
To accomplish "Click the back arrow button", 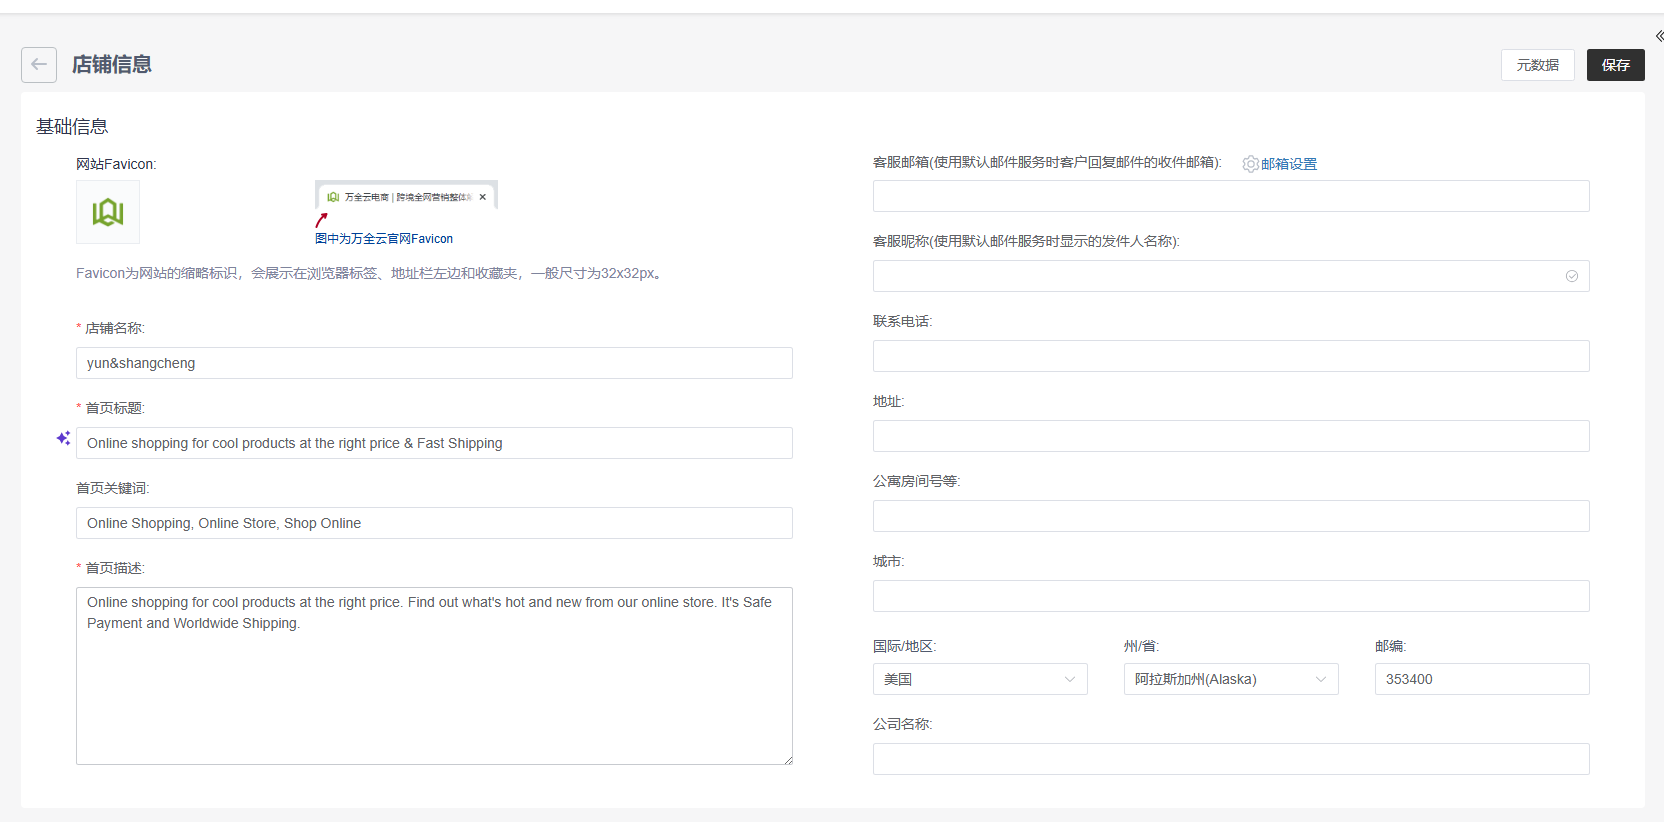I will (38, 65).
